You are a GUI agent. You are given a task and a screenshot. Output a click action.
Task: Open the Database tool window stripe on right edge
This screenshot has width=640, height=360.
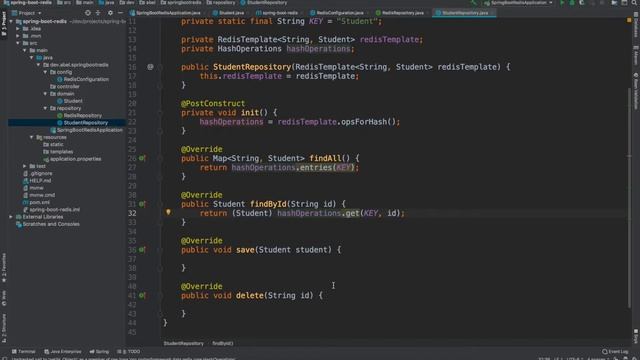[636, 25]
